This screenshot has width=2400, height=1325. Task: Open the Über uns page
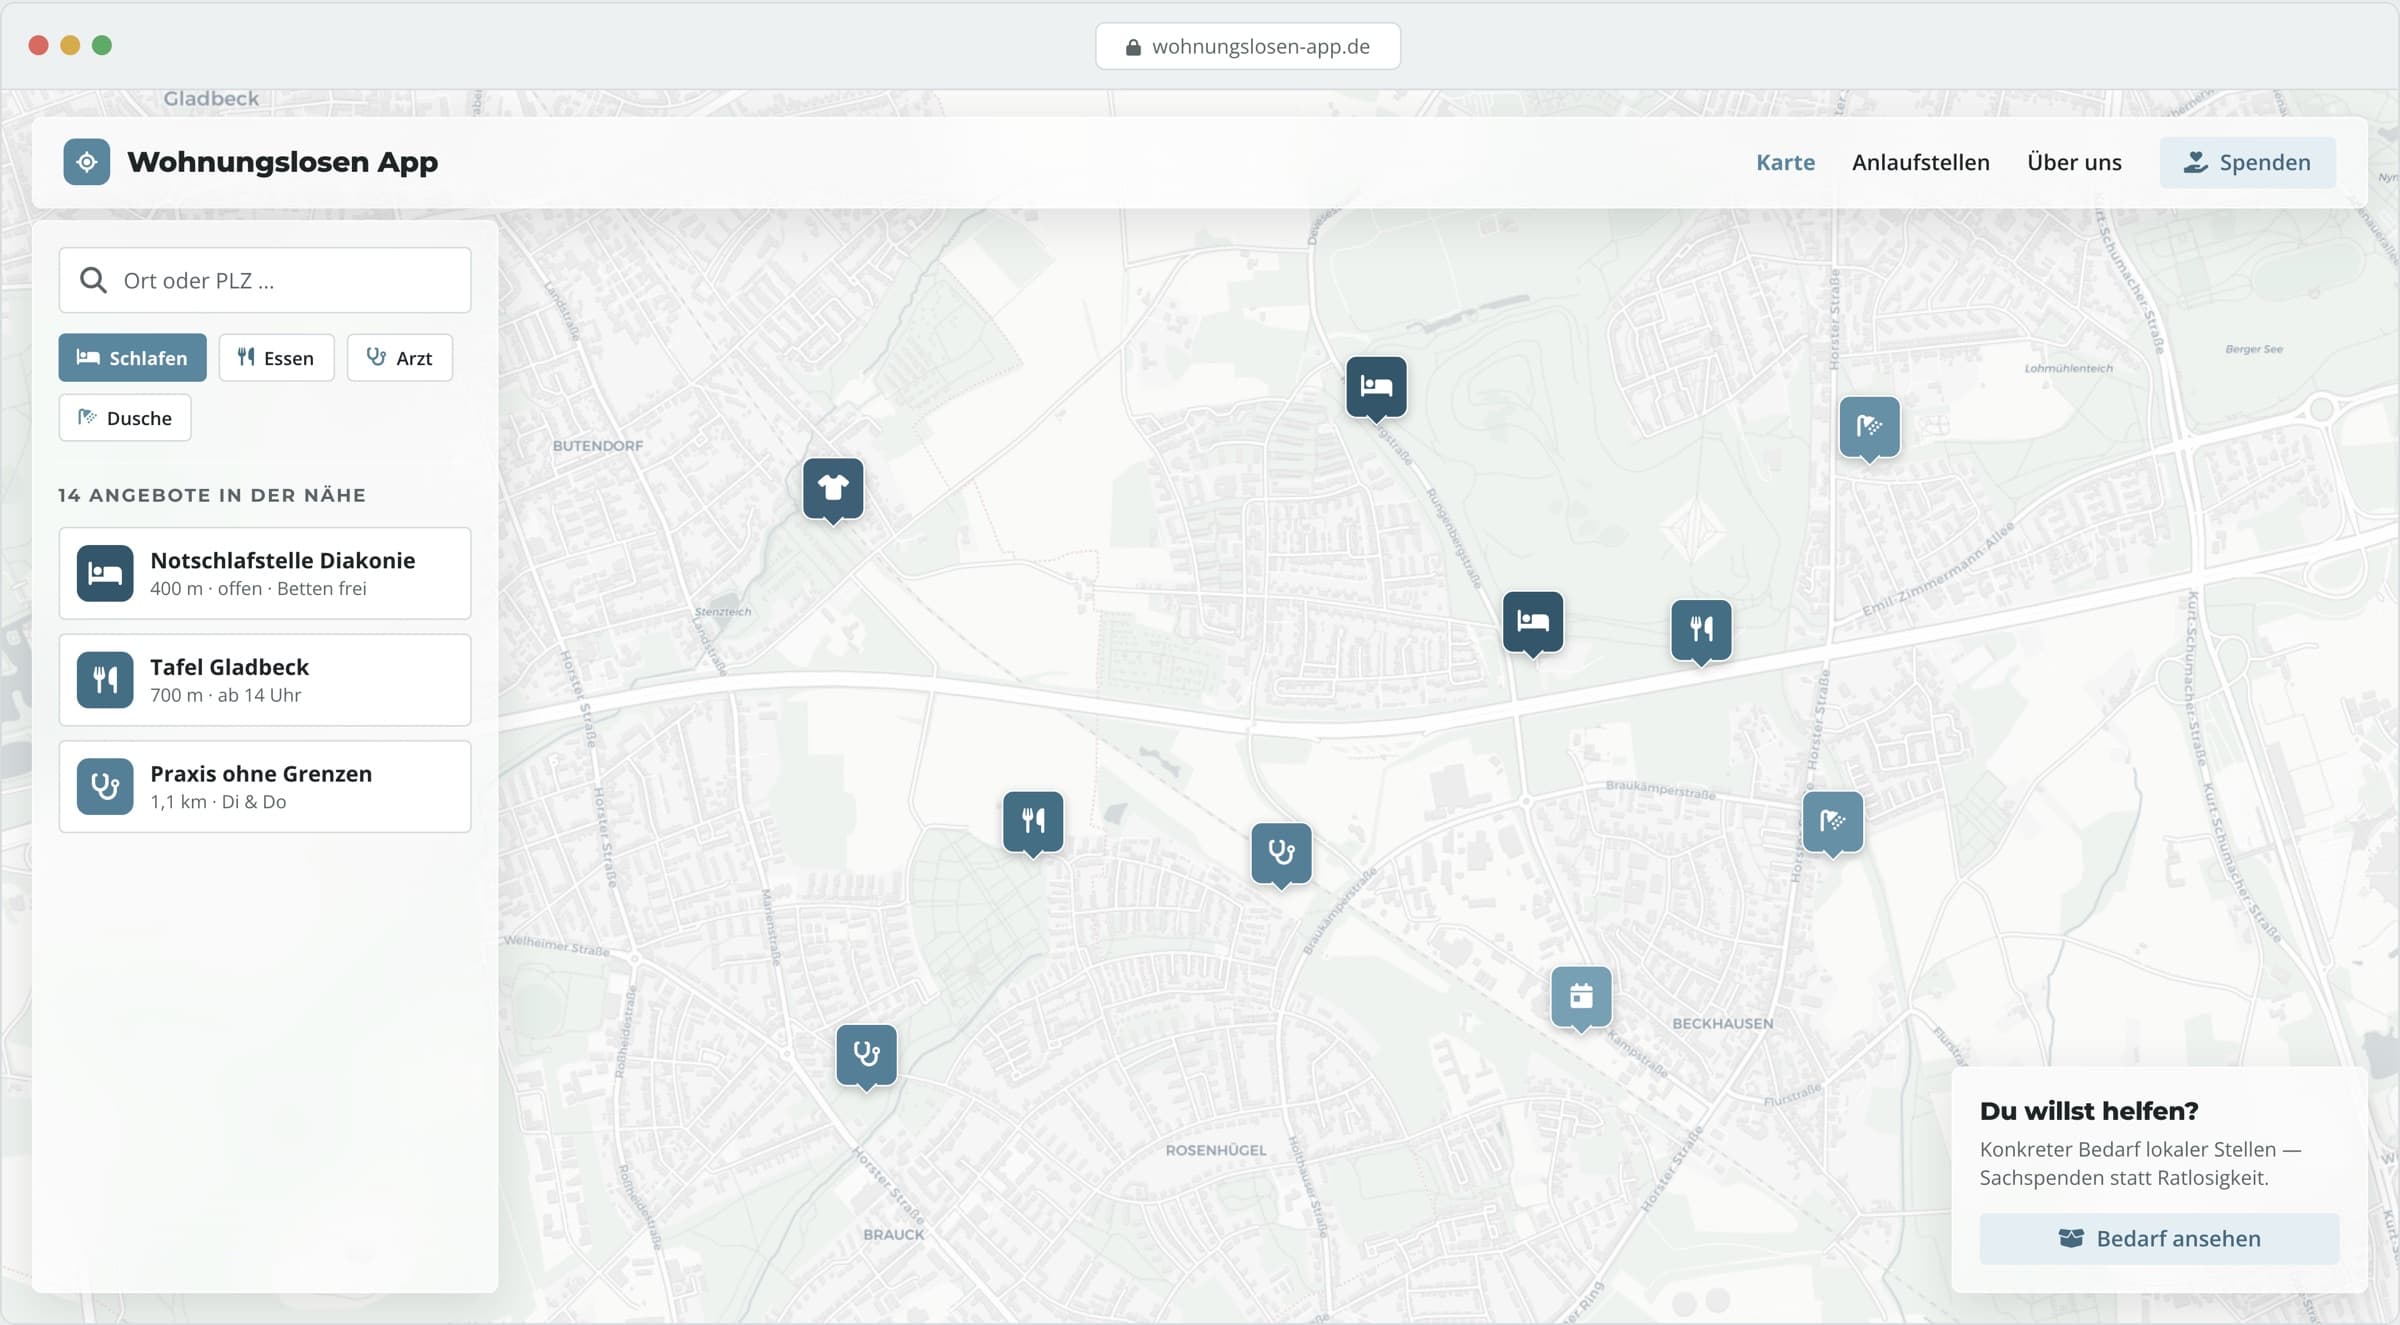click(x=2074, y=162)
